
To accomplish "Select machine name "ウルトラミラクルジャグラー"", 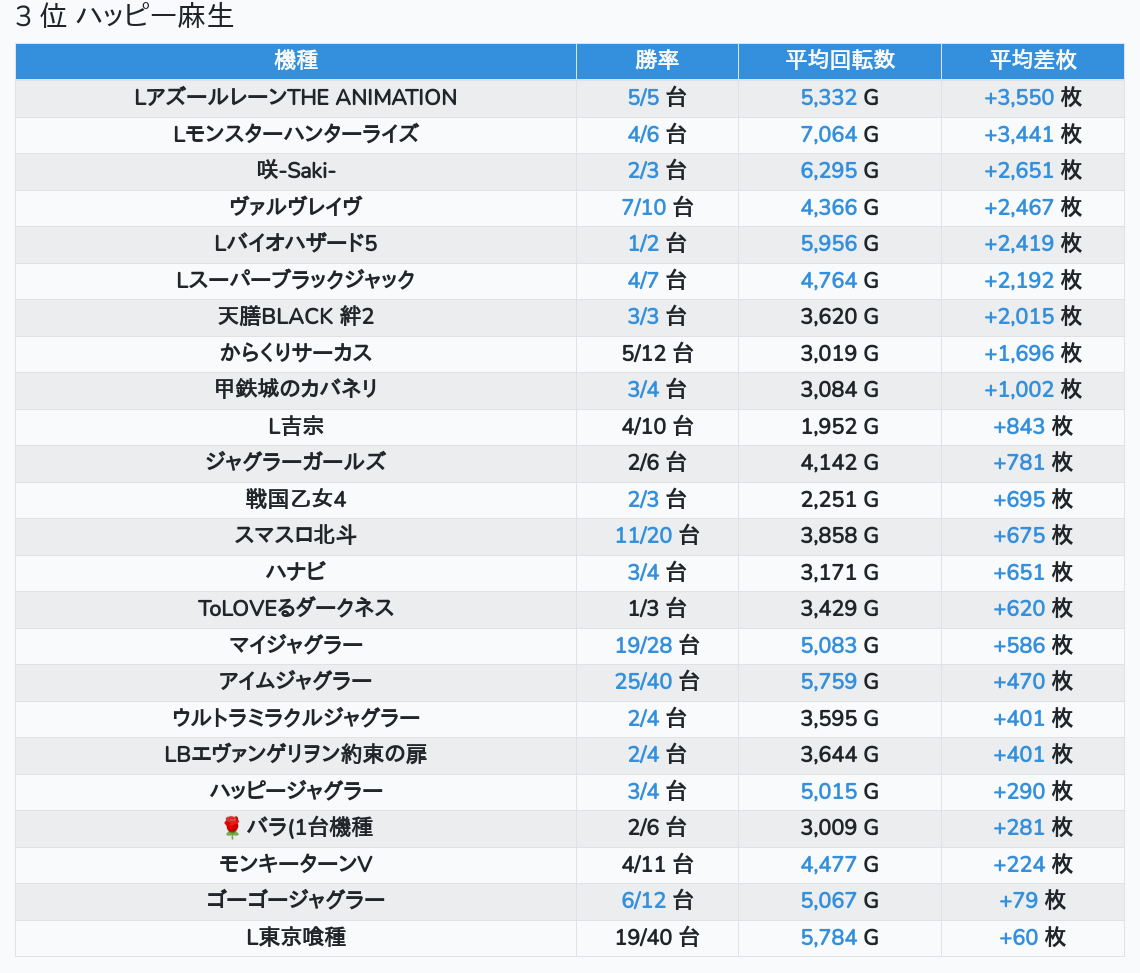I will click(296, 718).
